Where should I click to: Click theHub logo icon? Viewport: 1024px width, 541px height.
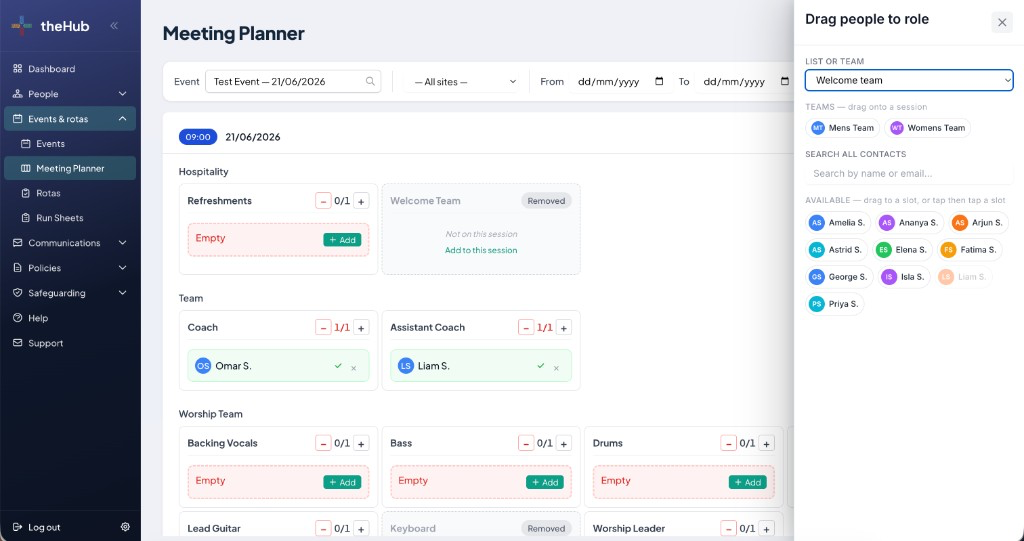22,26
